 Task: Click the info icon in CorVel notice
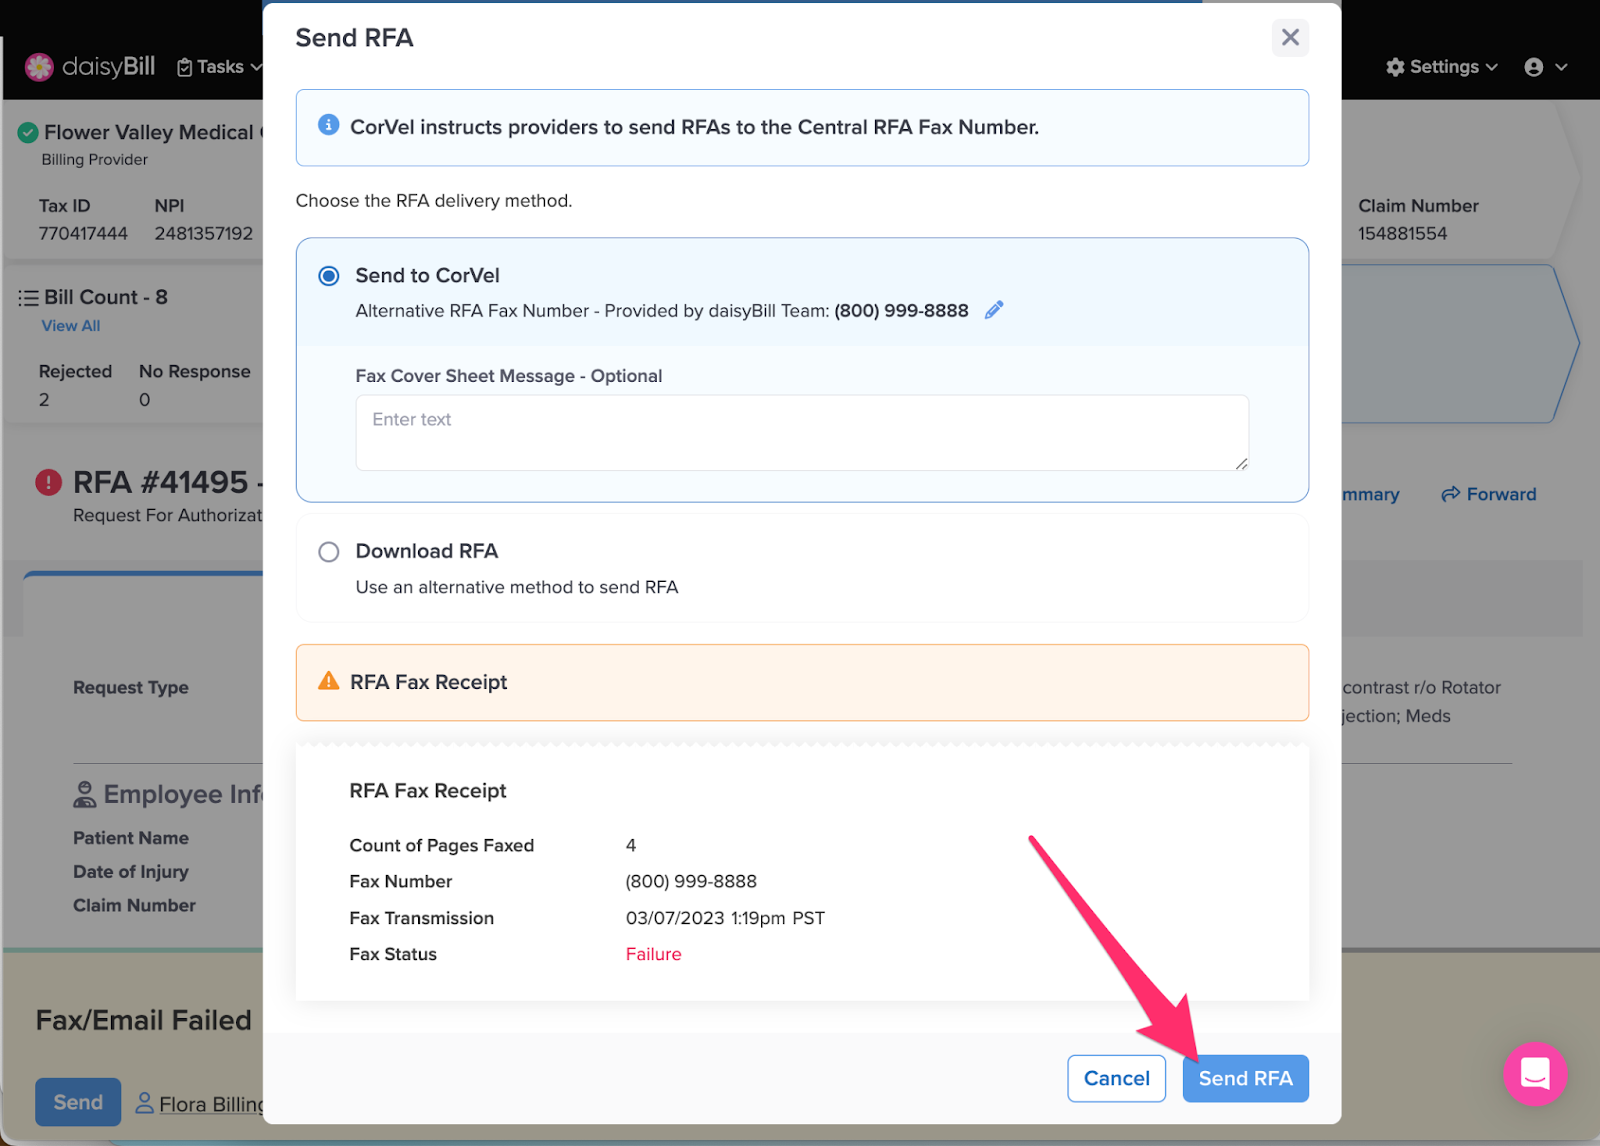pyautogui.click(x=328, y=125)
